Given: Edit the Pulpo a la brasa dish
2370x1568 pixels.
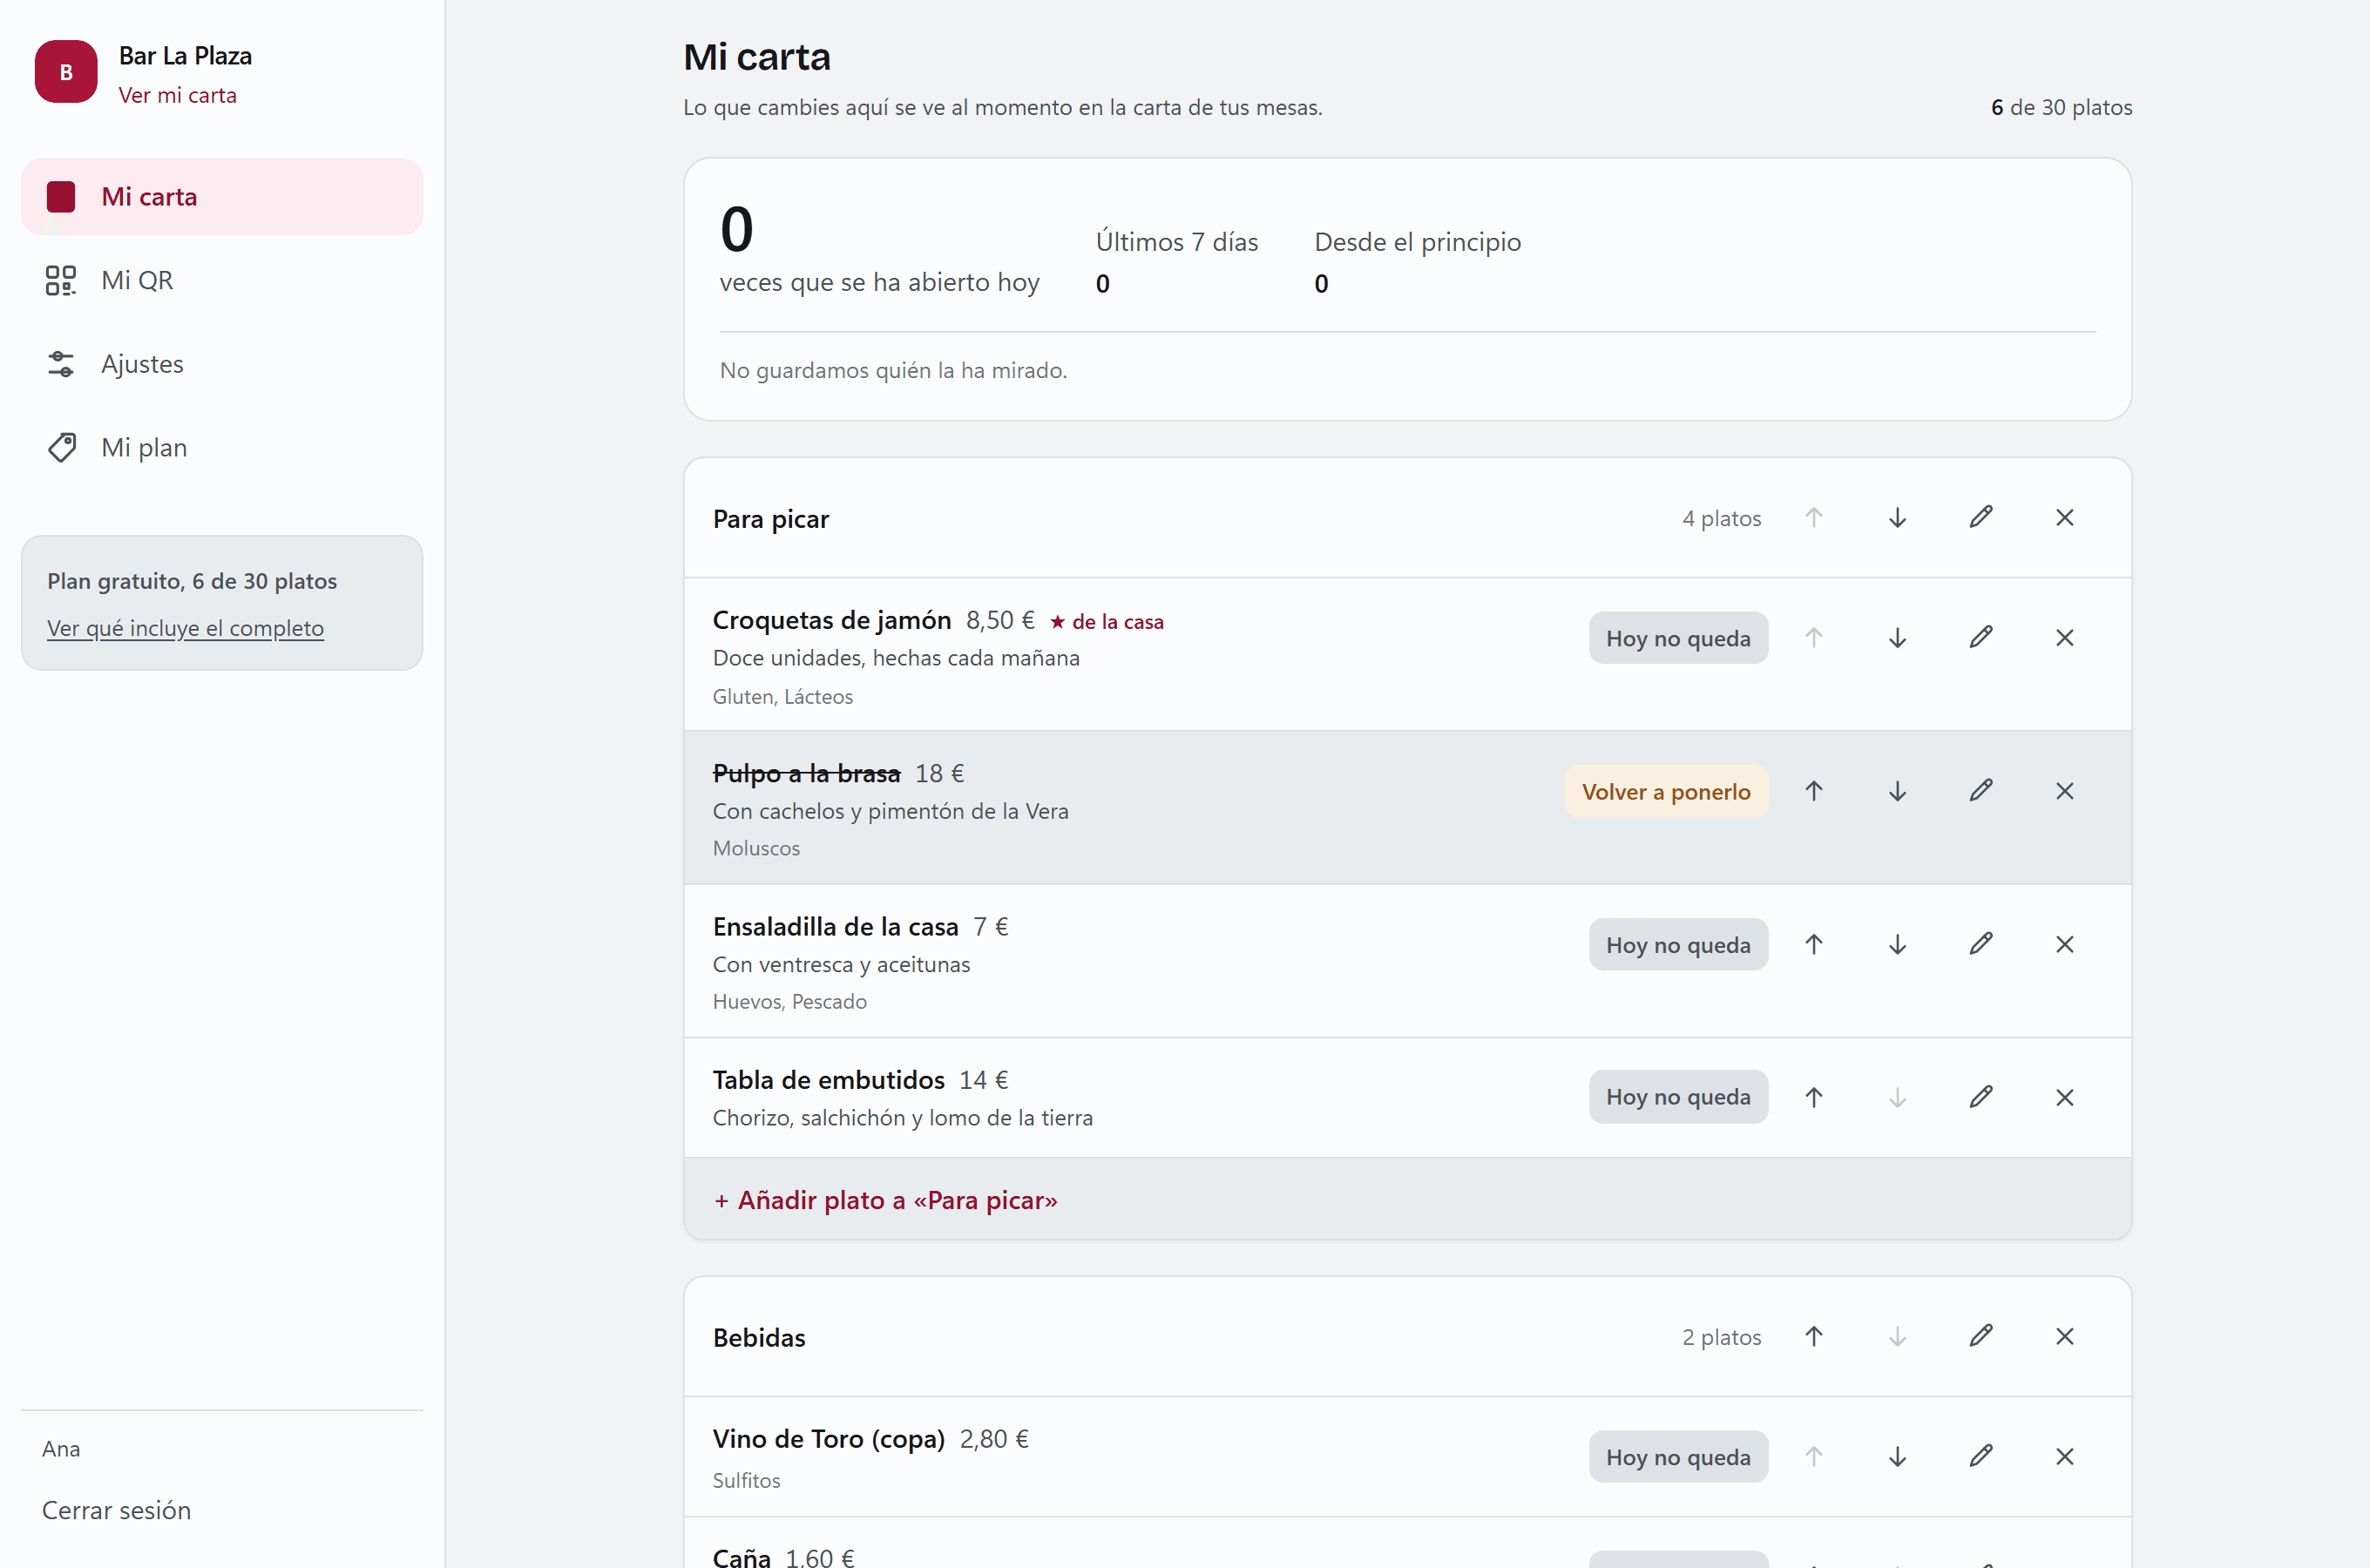Looking at the screenshot, I should point(1981,792).
